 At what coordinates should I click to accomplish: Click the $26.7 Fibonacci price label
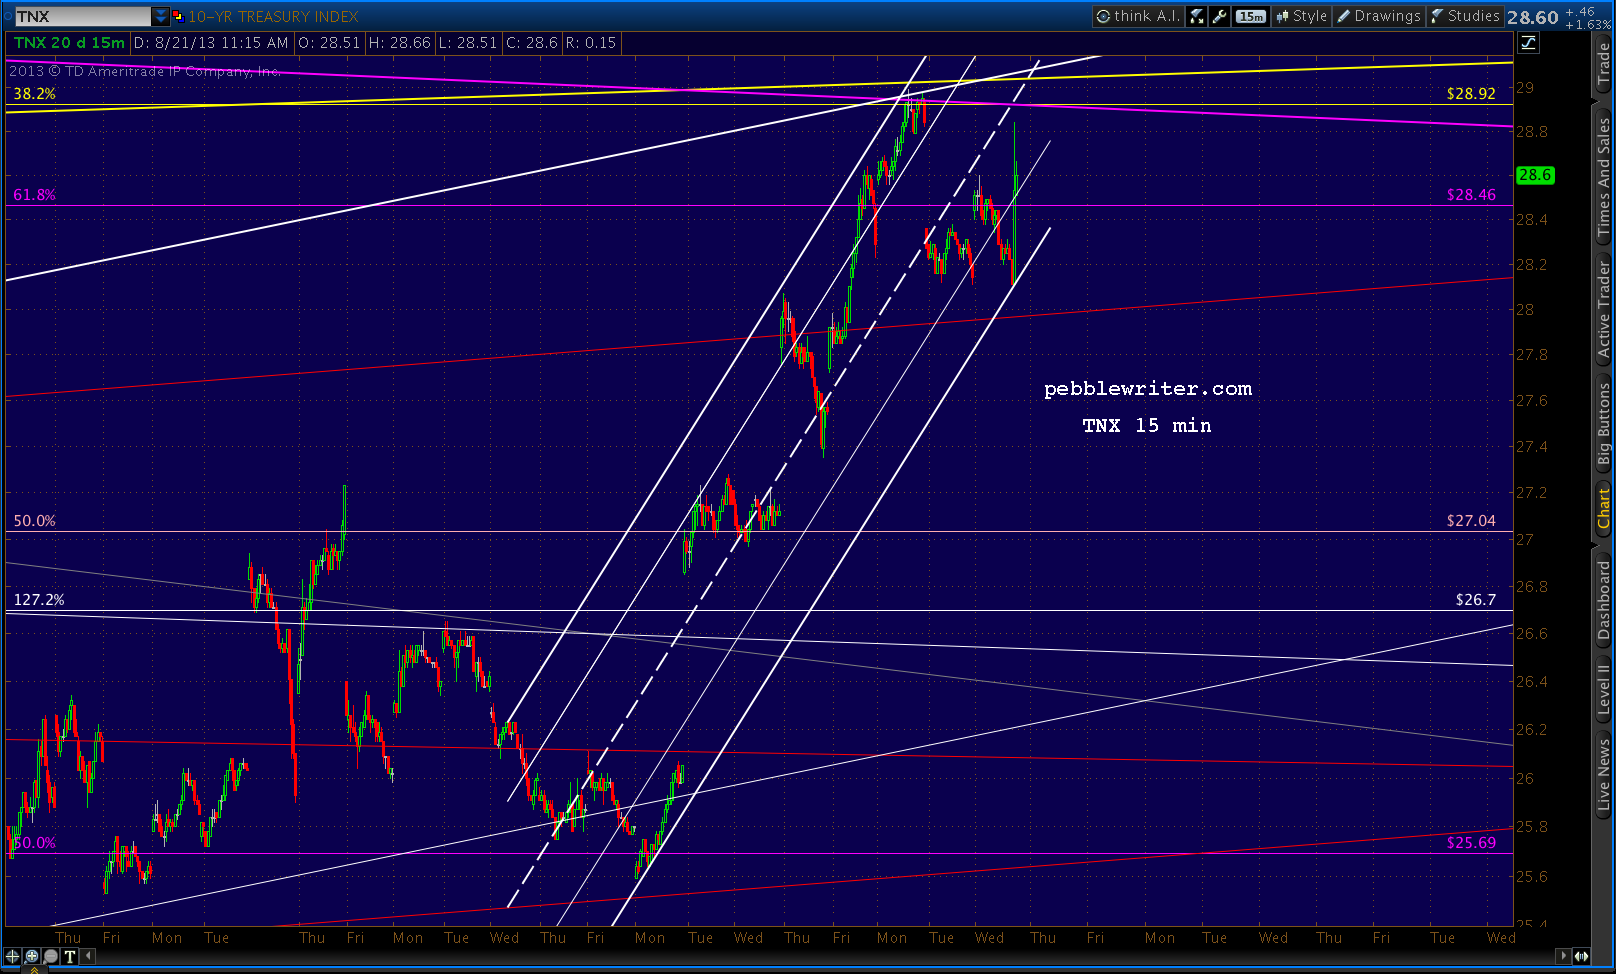coord(1476,599)
